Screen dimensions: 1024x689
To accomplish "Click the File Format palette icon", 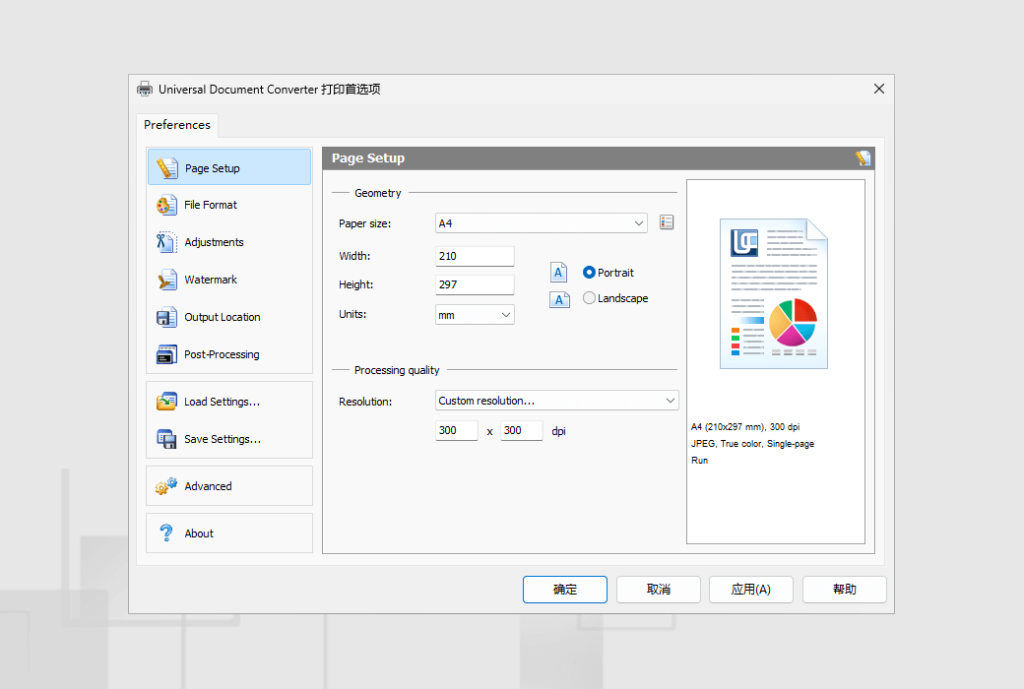I will tap(167, 205).
